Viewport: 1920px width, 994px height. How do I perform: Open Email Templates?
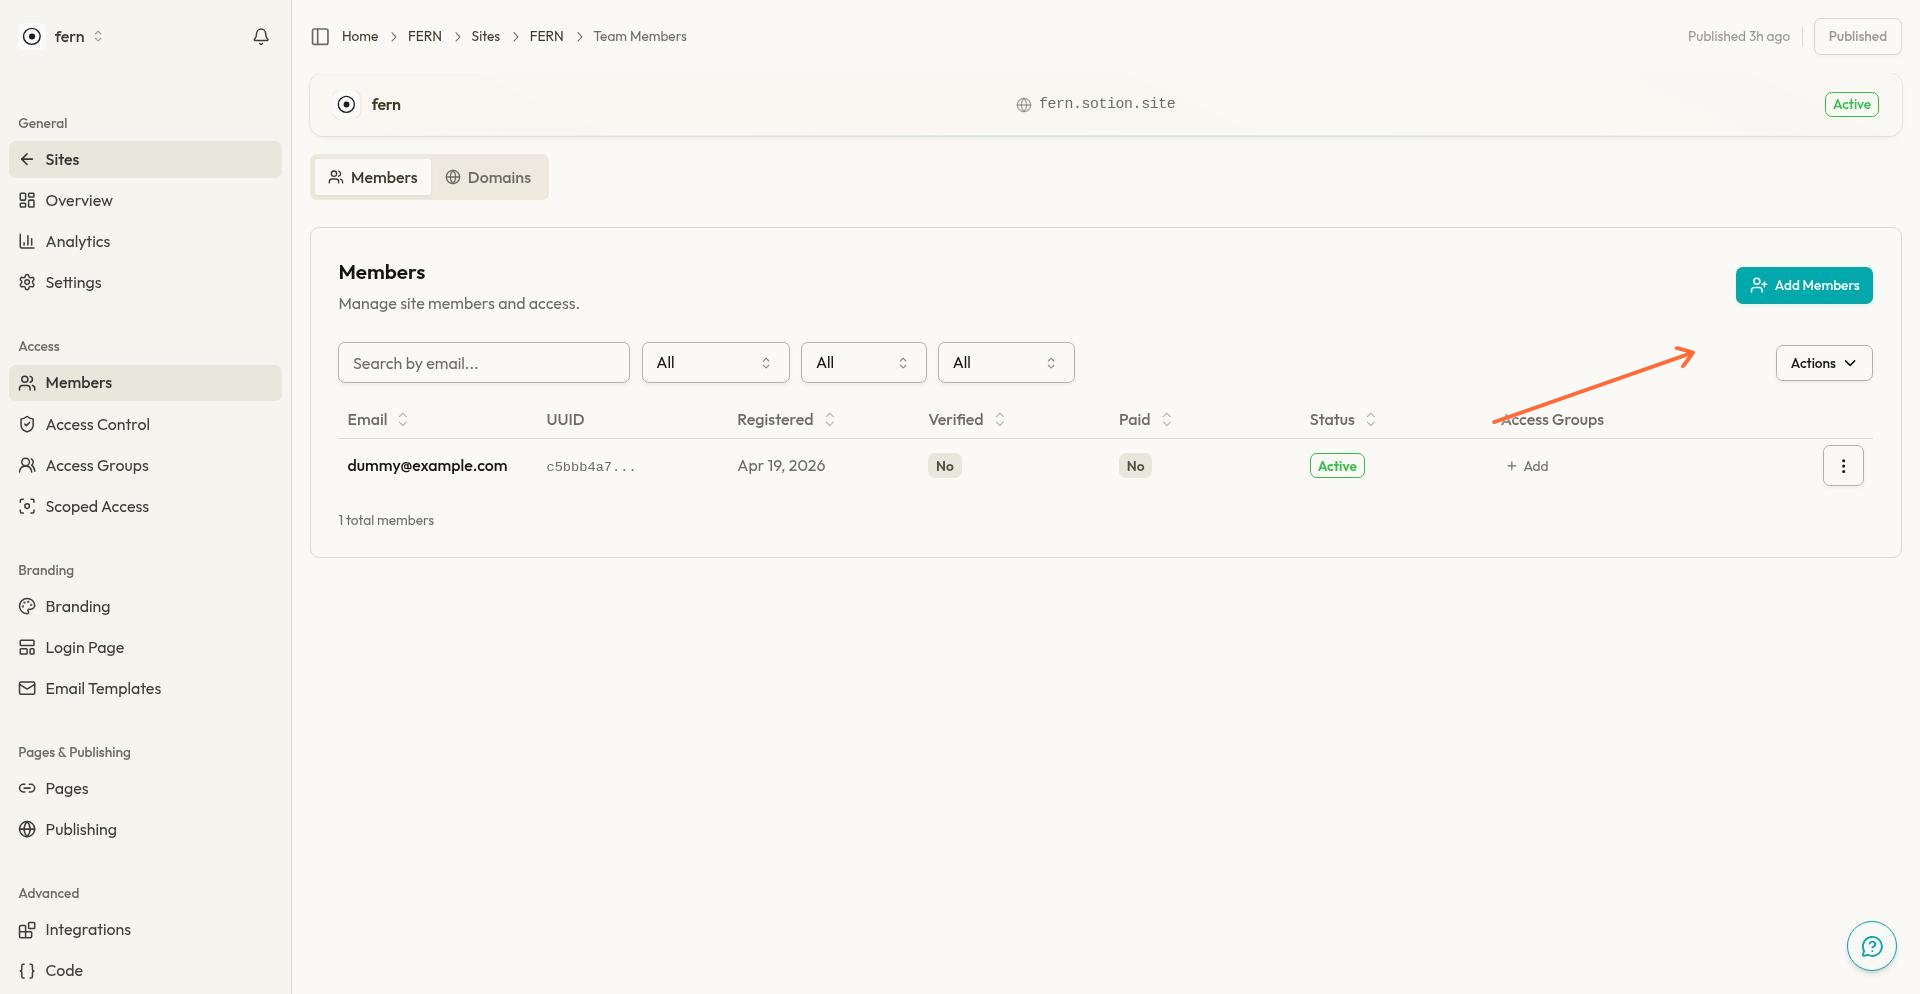point(145,688)
